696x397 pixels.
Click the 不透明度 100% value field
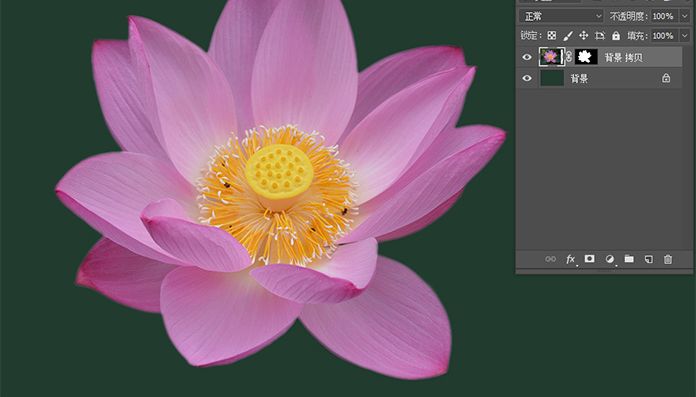click(x=664, y=16)
